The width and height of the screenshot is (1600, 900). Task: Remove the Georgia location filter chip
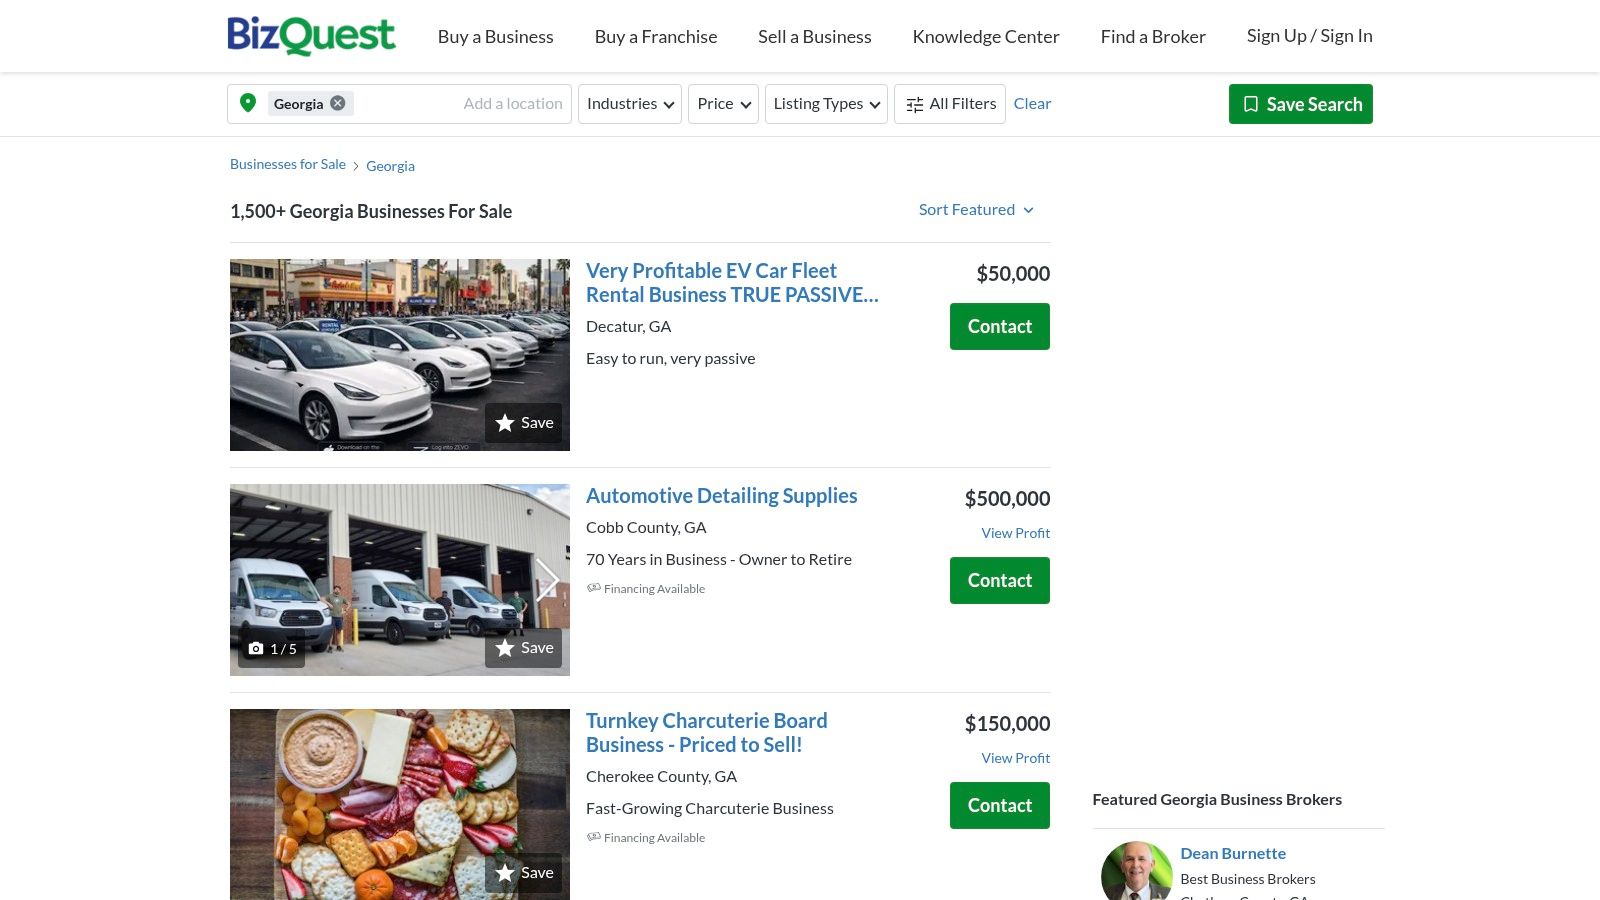pyautogui.click(x=338, y=103)
